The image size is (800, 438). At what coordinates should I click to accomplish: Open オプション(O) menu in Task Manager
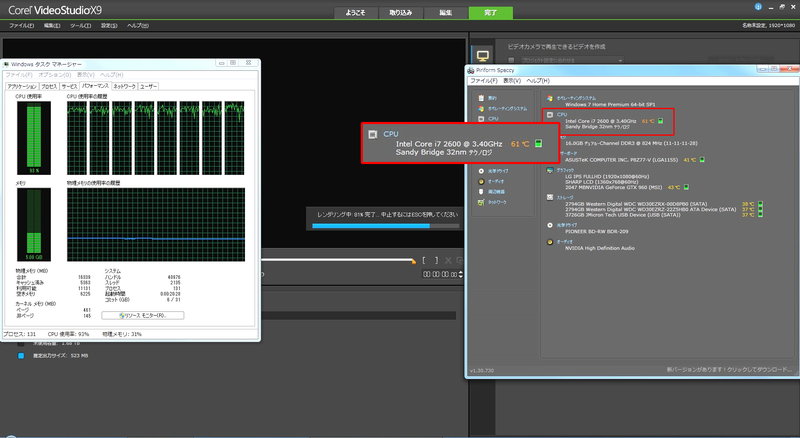tap(55, 75)
